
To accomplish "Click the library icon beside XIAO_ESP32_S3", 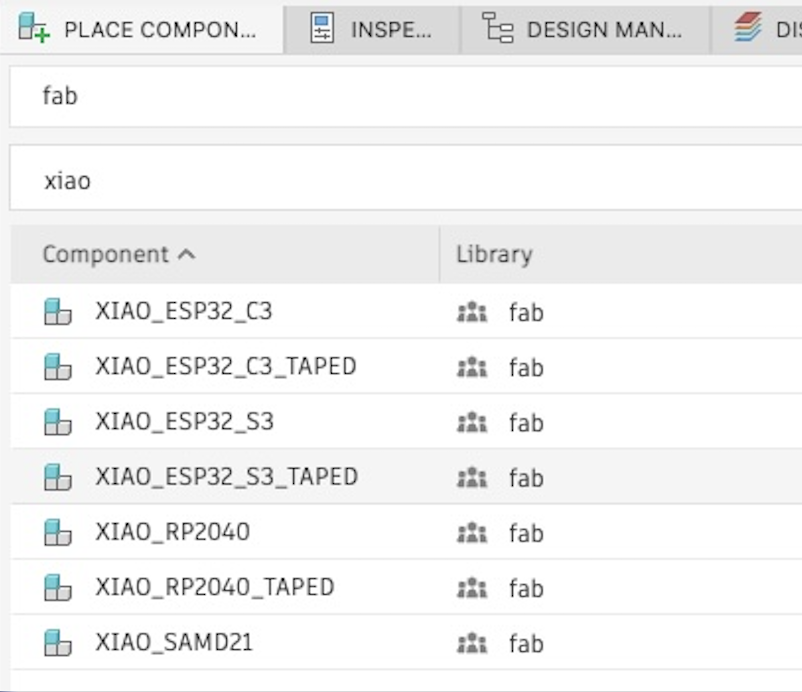I will pyautogui.click(x=471, y=422).
